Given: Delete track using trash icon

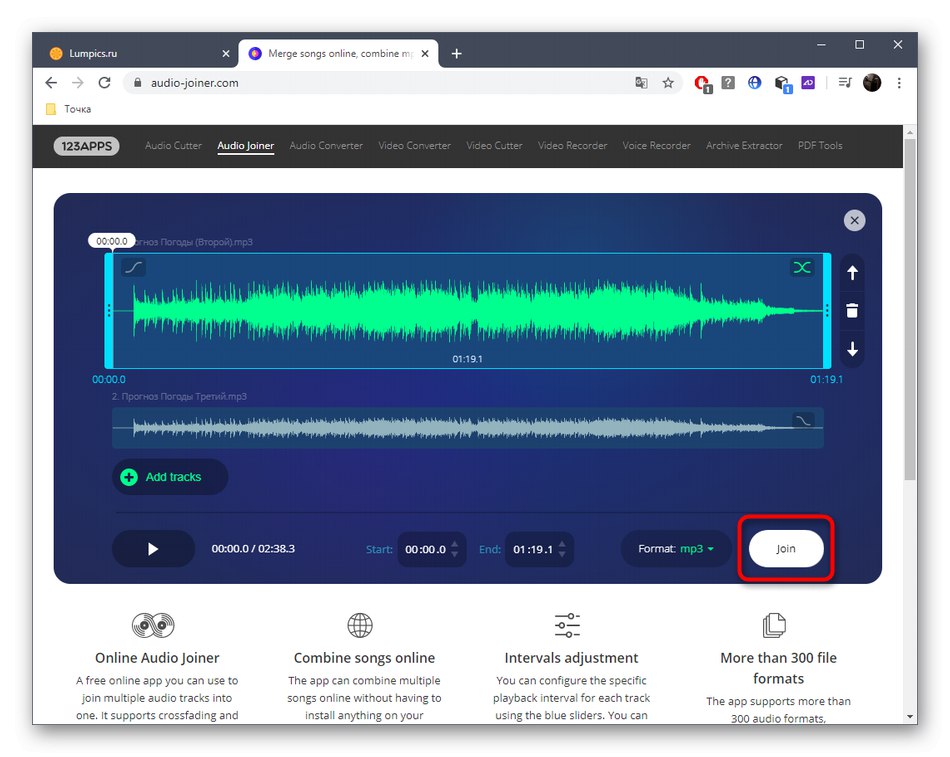Looking at the screenshot, I should click(852, 311).
